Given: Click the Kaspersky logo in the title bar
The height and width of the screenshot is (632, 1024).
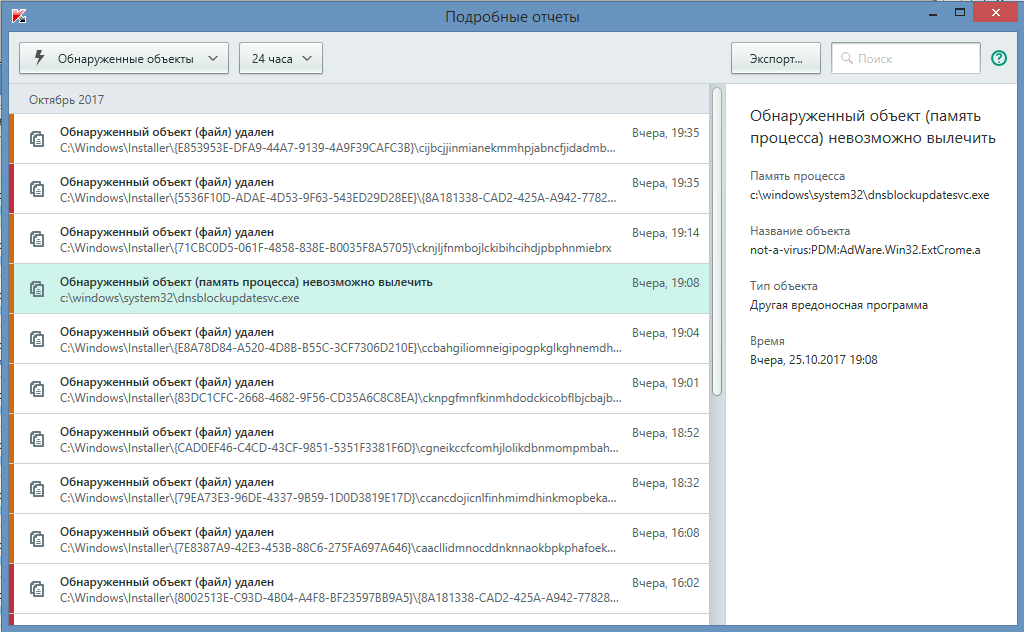Looking at the screenshot, I should [18, 16].
